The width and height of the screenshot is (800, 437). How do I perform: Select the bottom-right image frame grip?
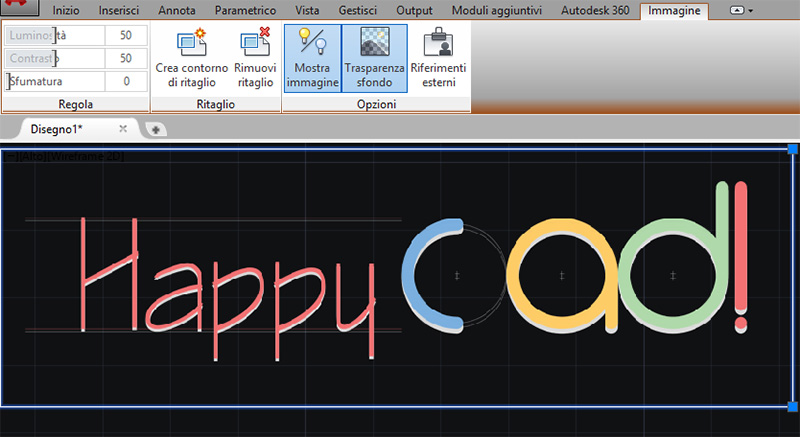coord(792,406)
